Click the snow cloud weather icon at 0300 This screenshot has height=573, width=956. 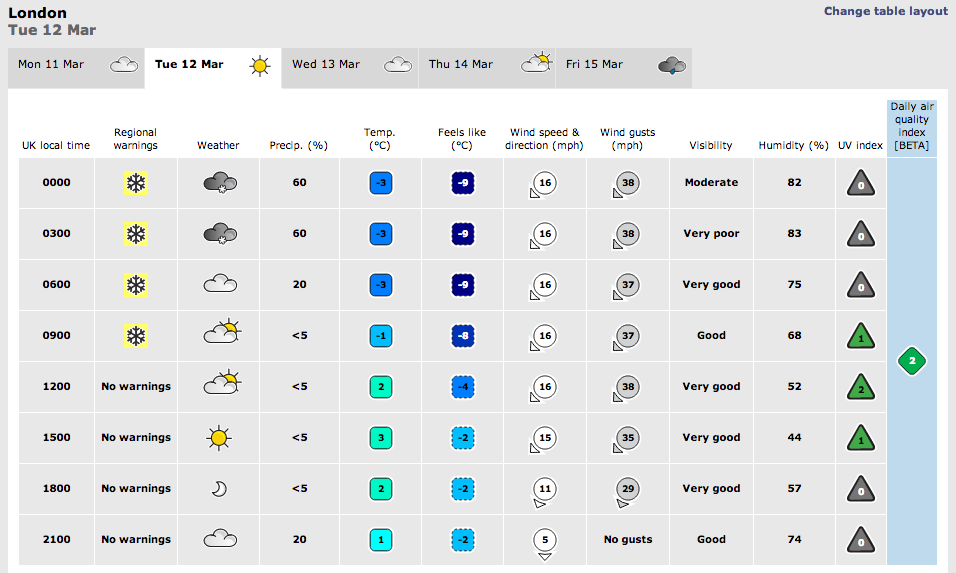tap(220, 234)
